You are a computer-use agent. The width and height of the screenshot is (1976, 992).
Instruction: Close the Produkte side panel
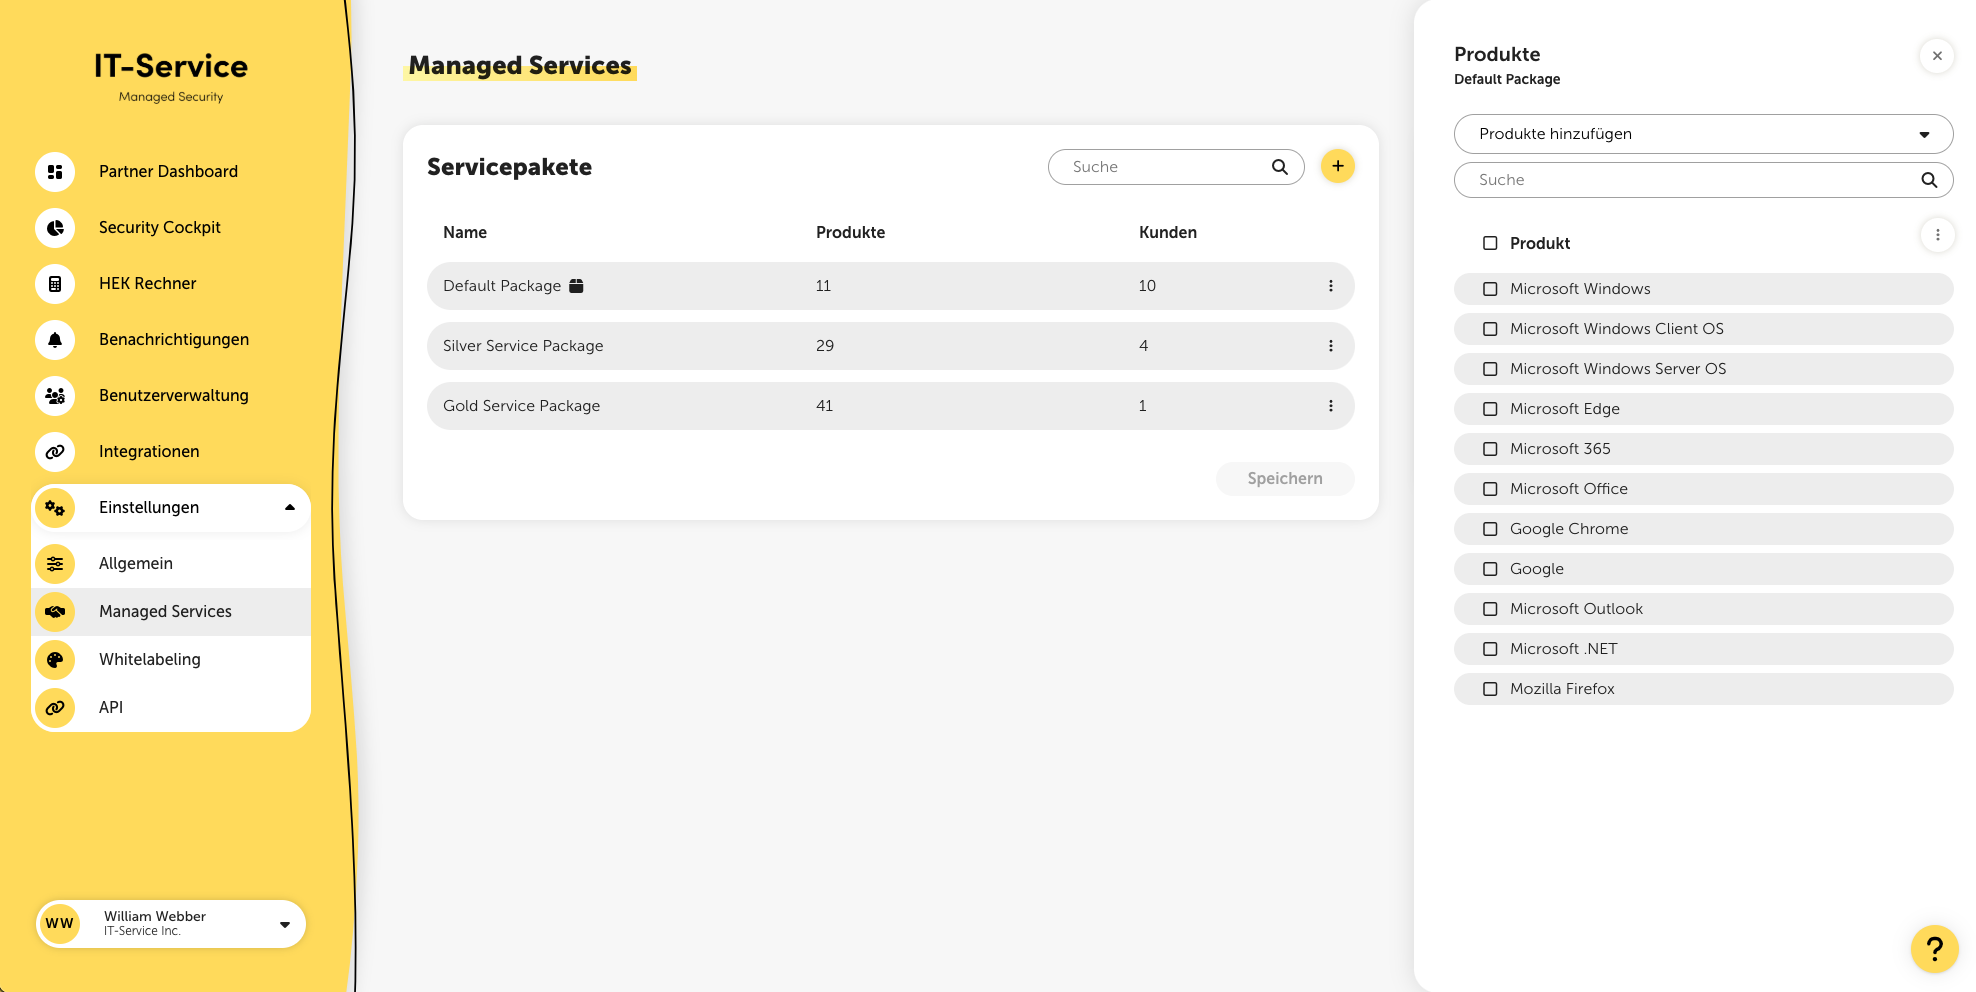(x=1937, y=56)
